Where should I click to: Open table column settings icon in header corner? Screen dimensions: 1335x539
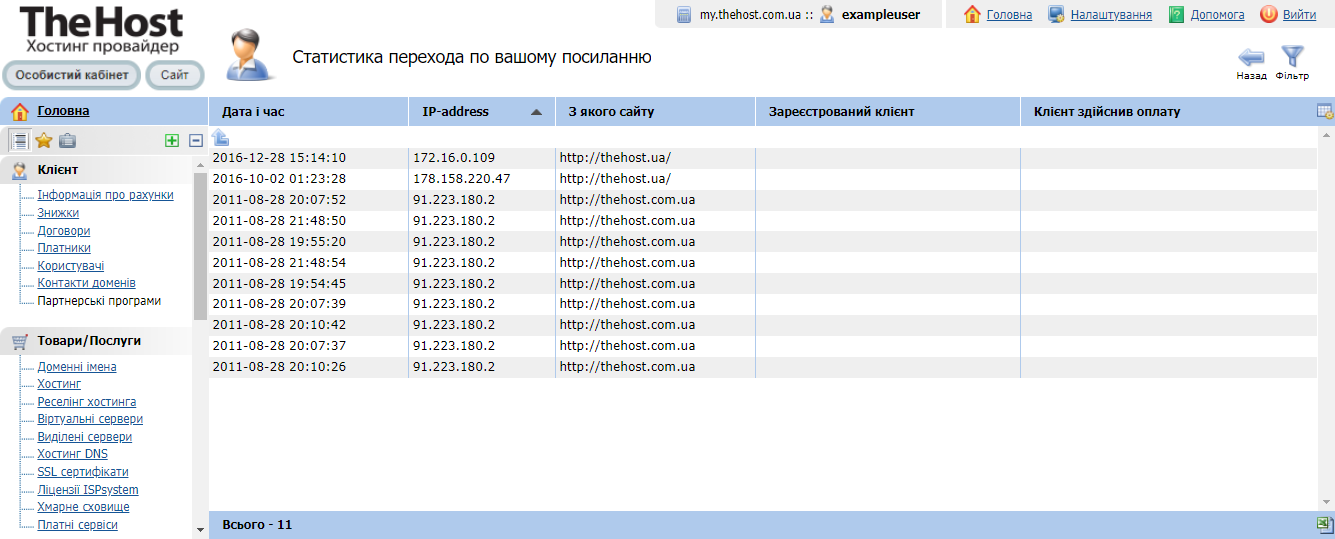coord(1325,111)
